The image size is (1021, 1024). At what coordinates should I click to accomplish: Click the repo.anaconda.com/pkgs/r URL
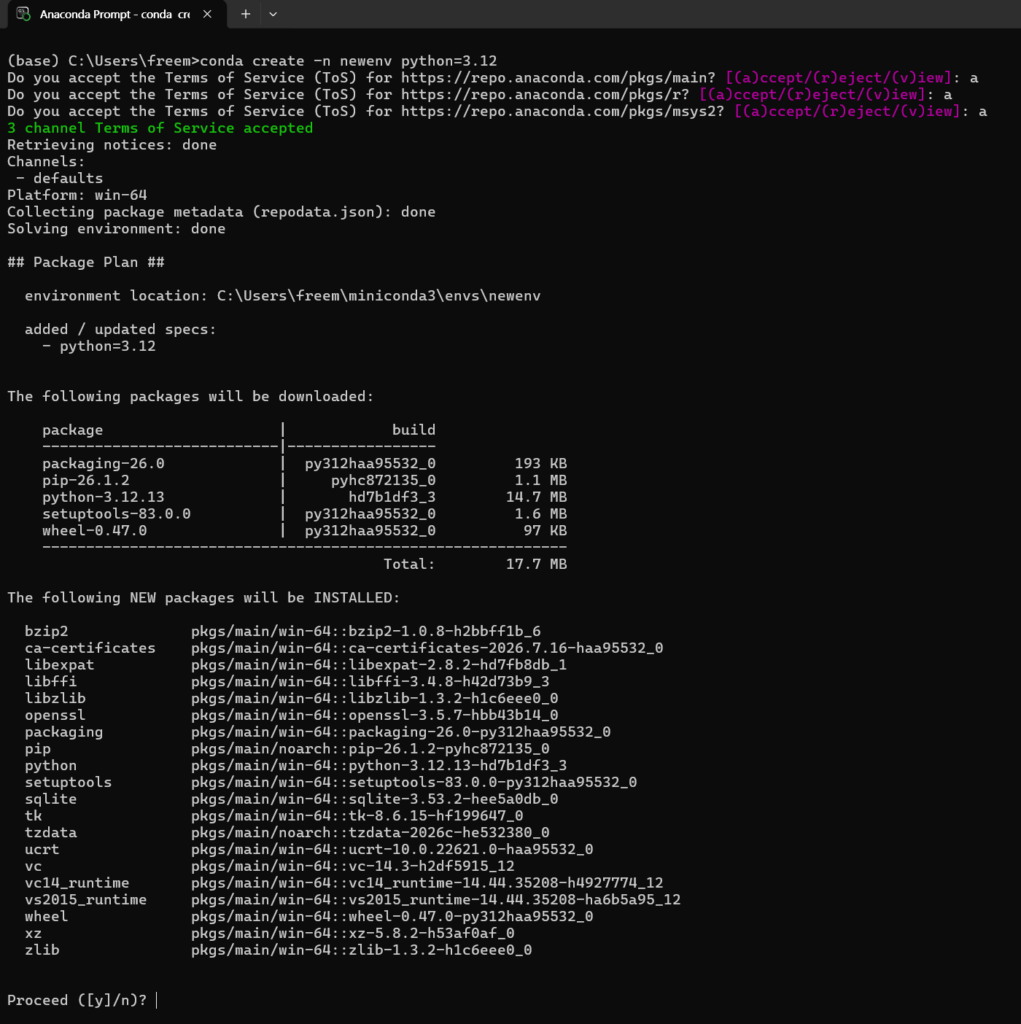(x=545, y=95)
